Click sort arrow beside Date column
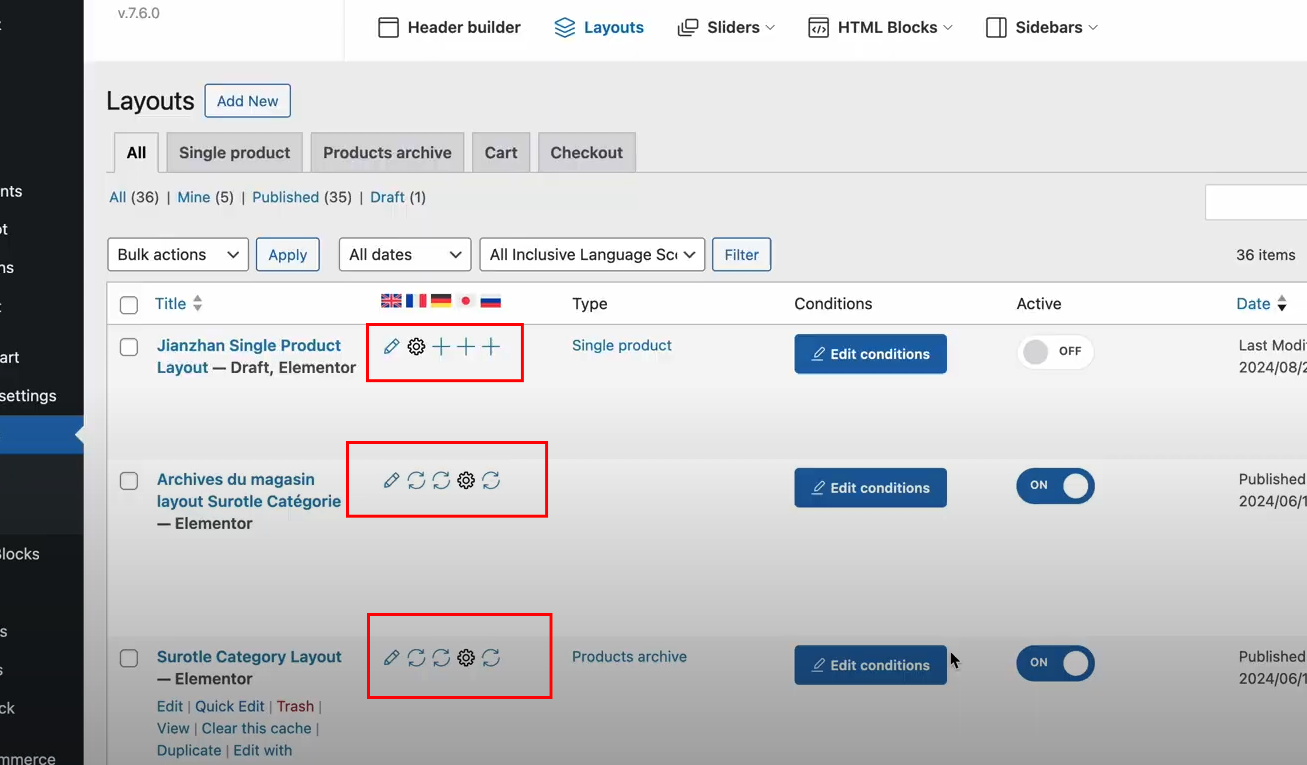This screenshot has height=765, width=1307. (x=1282, y=304)
